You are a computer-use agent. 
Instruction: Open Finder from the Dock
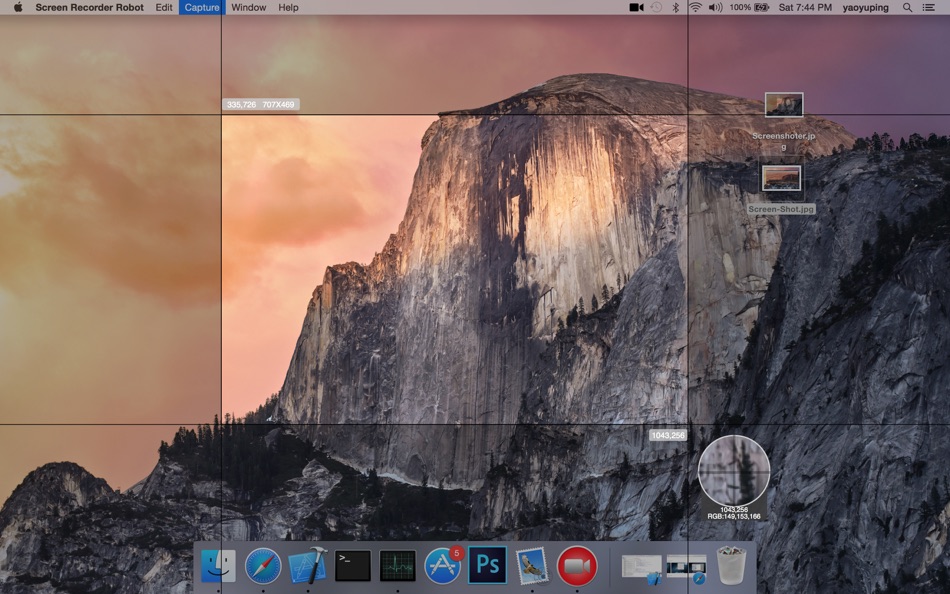217,565
